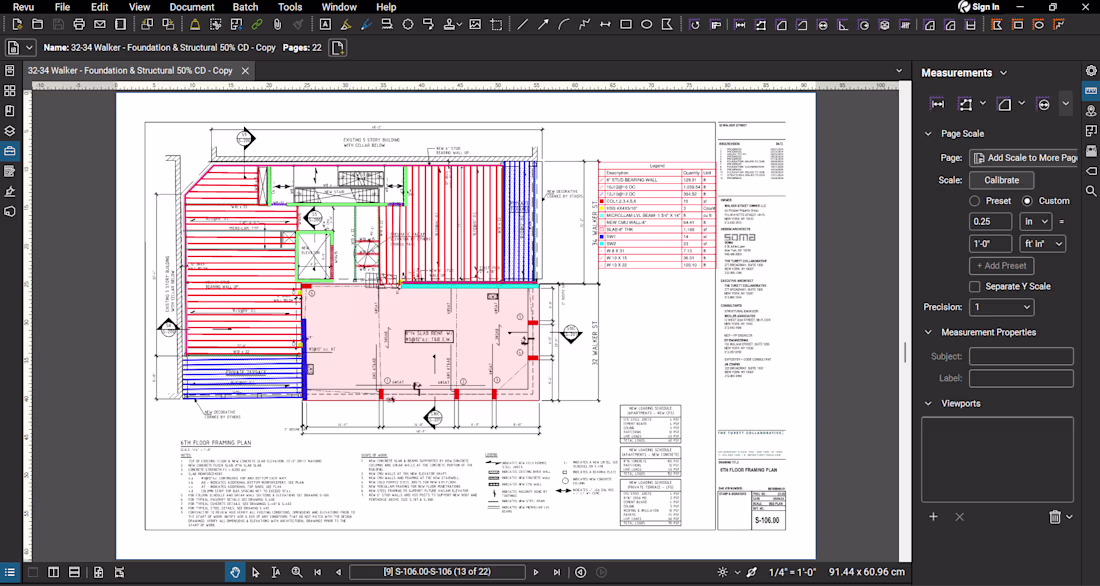
Task: Open the Batch menu
Action: coord(245,7)
